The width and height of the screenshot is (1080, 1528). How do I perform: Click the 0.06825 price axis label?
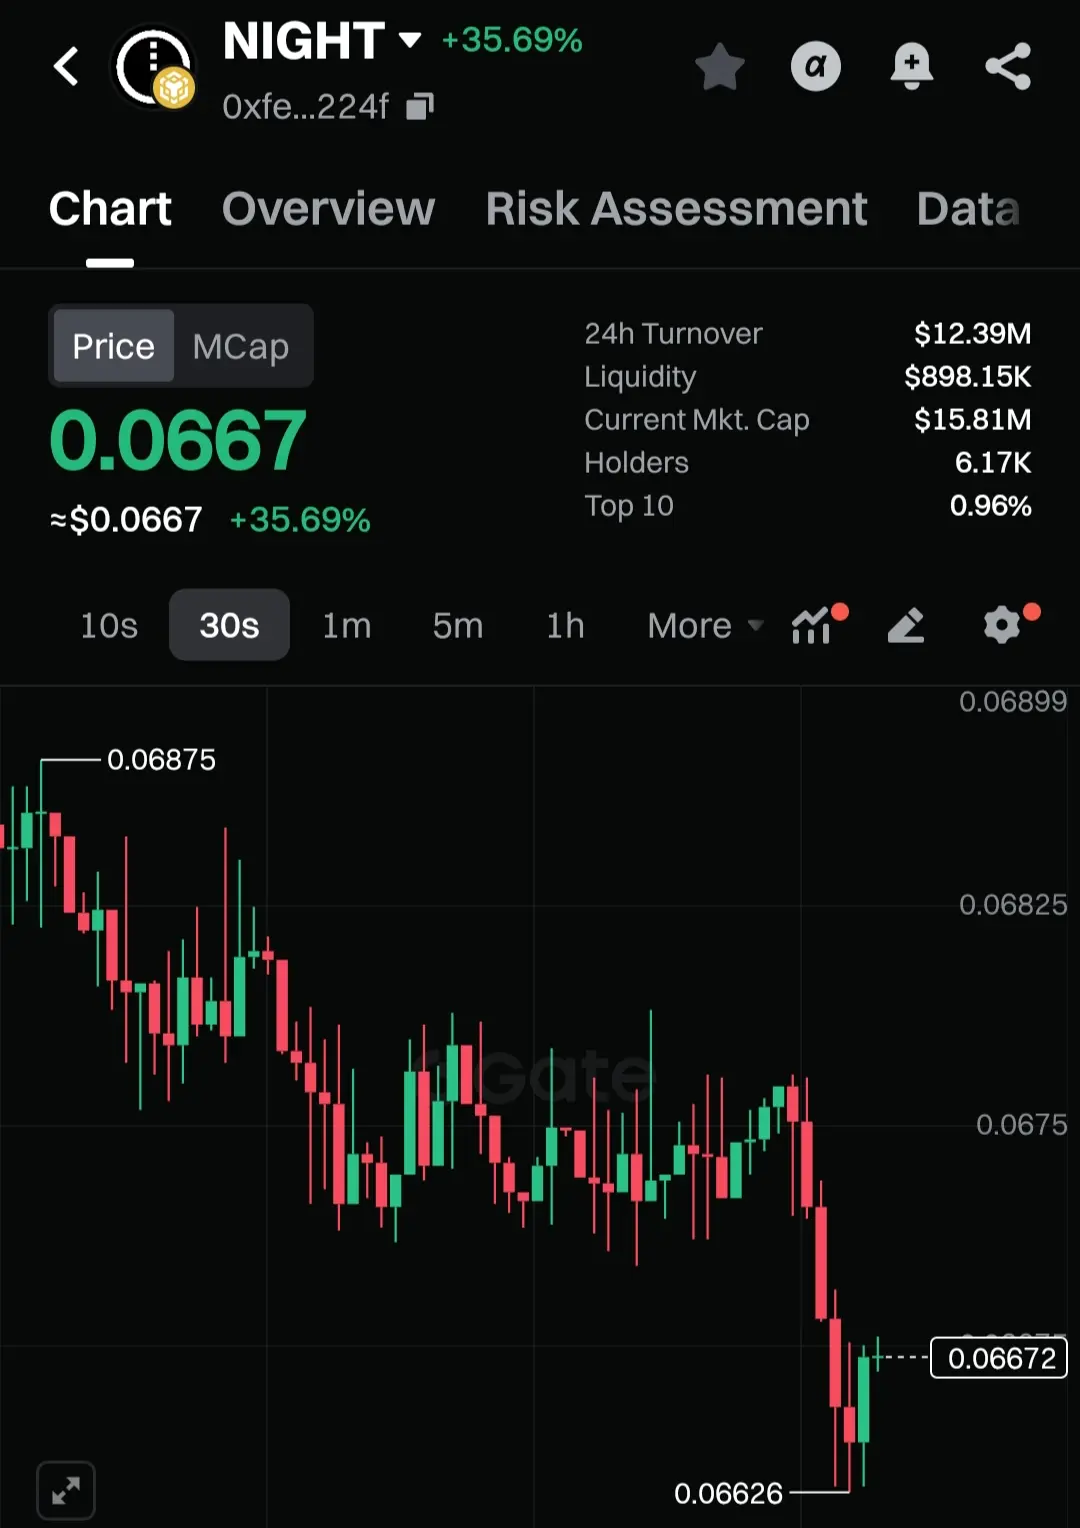[x=1013, y=905]
